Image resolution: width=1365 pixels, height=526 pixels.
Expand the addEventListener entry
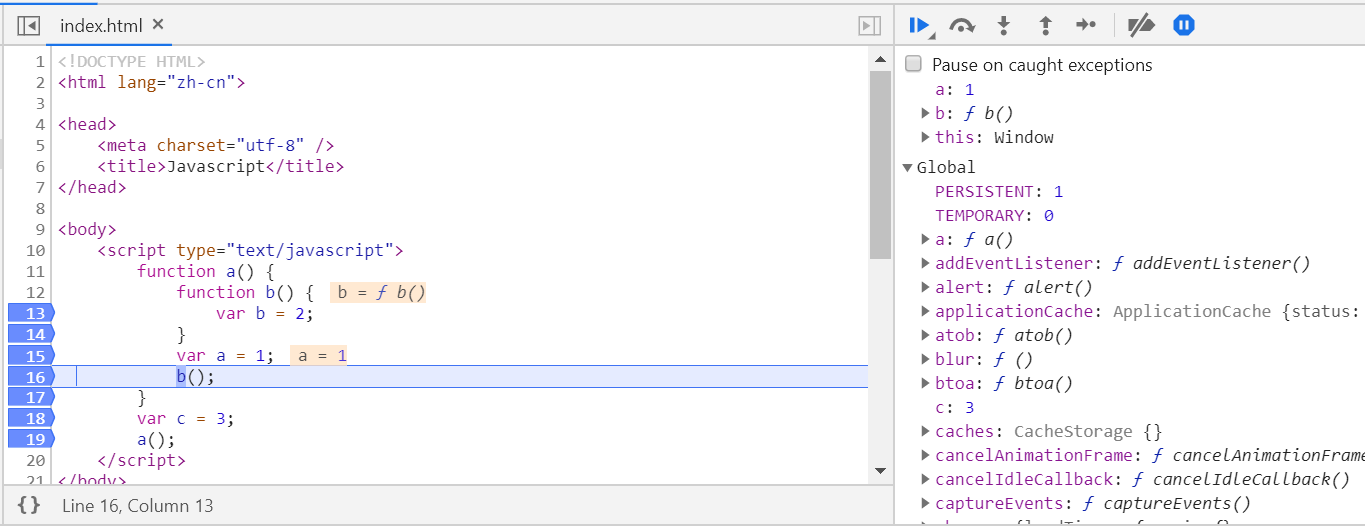pos(926,263)
